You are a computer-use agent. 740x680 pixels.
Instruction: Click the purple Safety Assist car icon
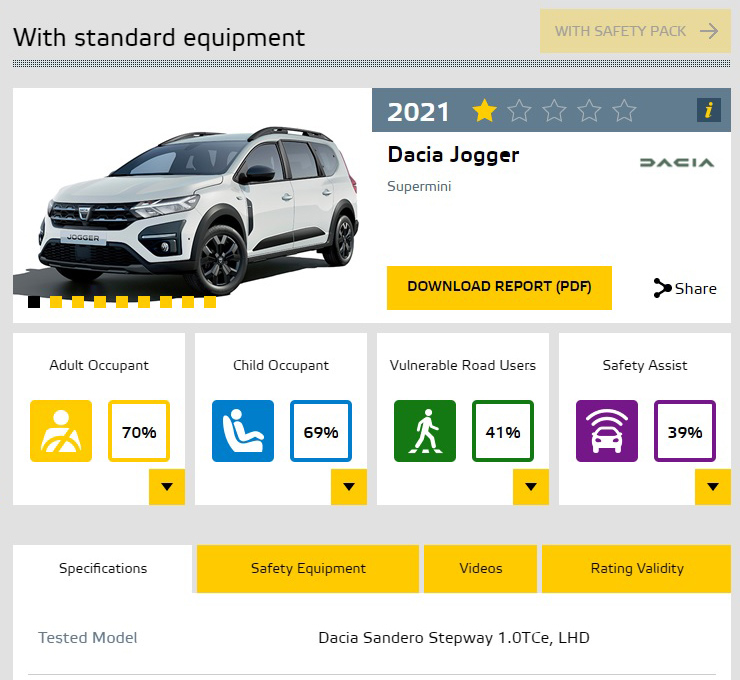click(x=607, y=431)
